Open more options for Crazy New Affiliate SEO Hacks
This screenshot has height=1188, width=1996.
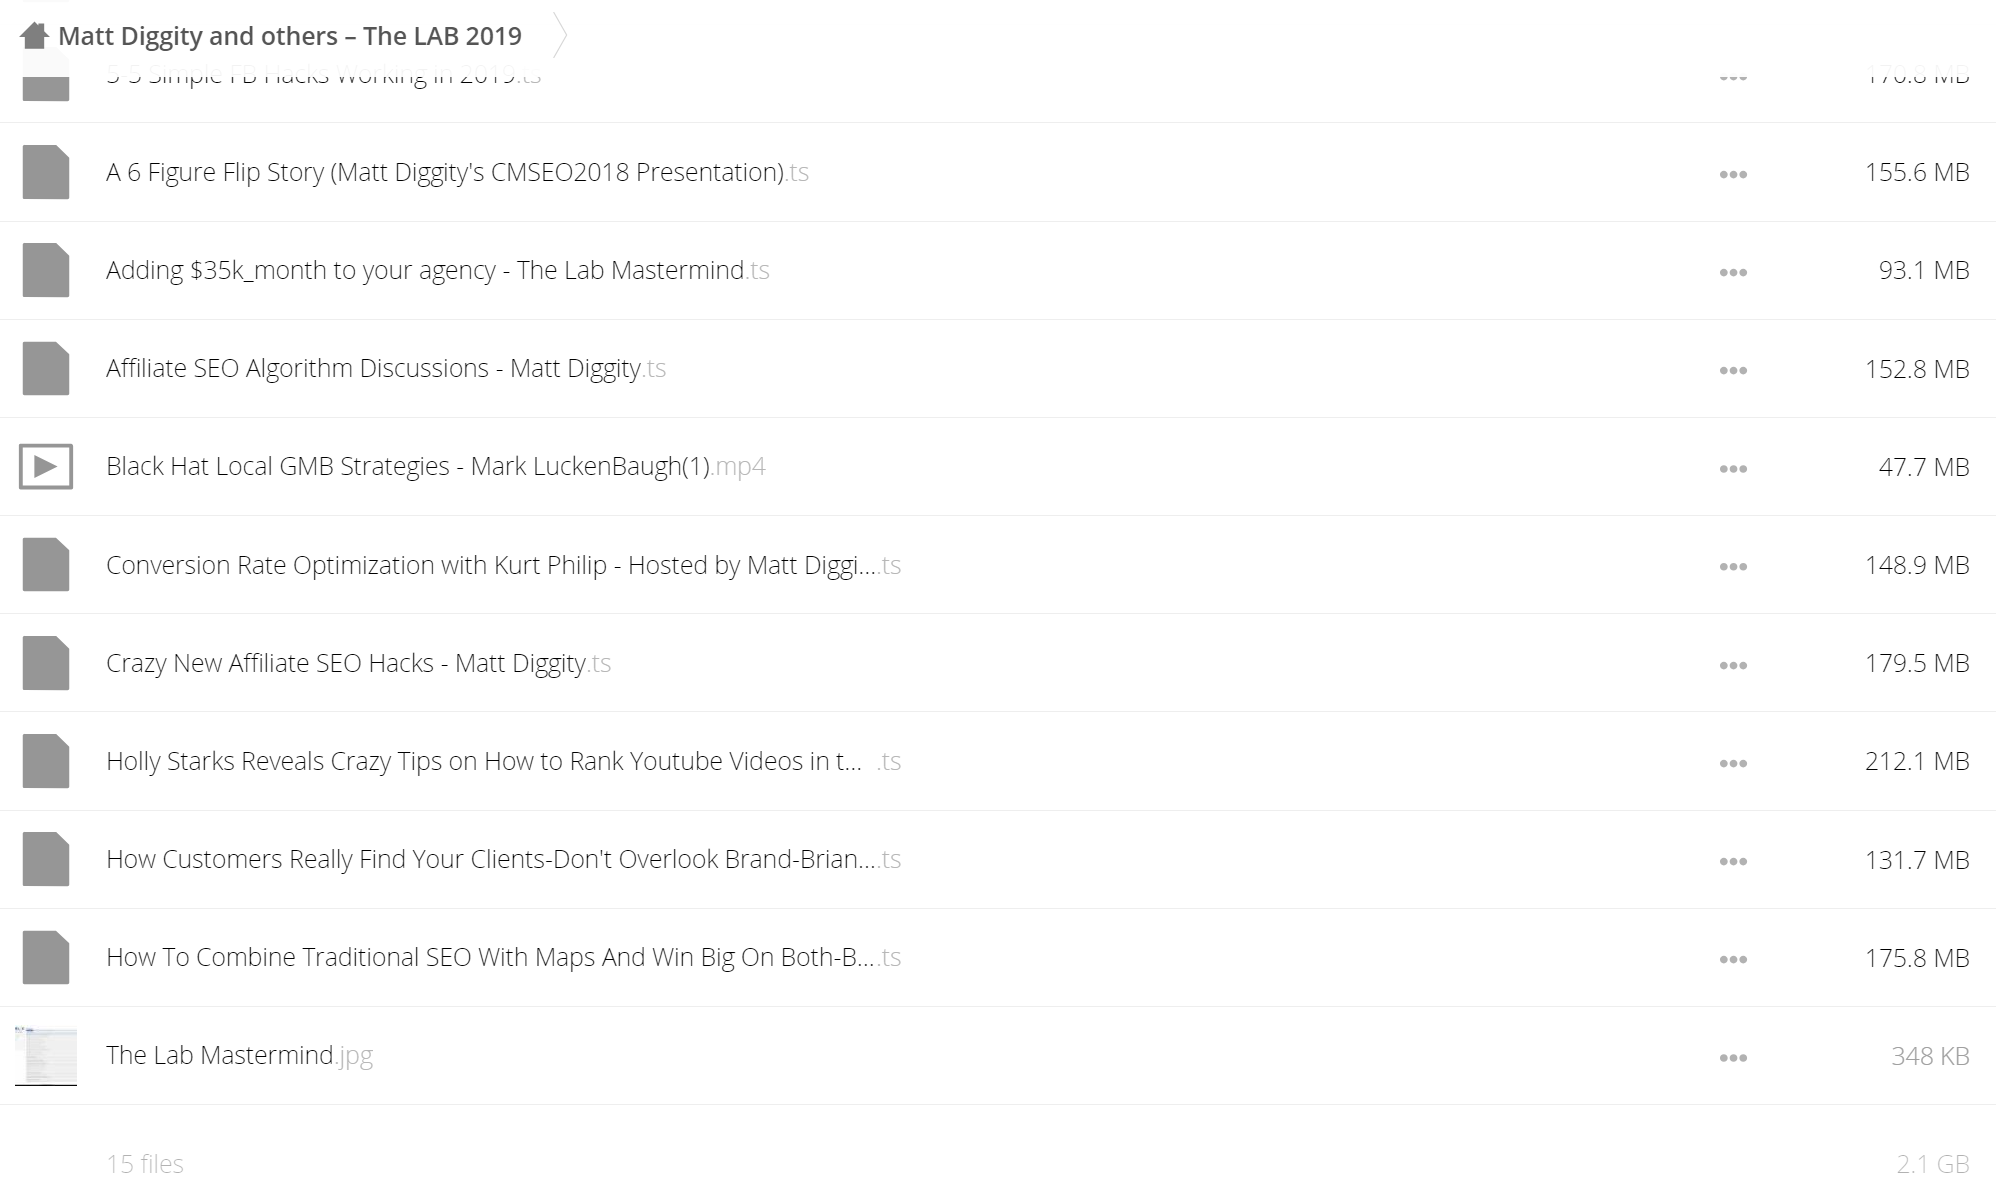point(1733,665)
